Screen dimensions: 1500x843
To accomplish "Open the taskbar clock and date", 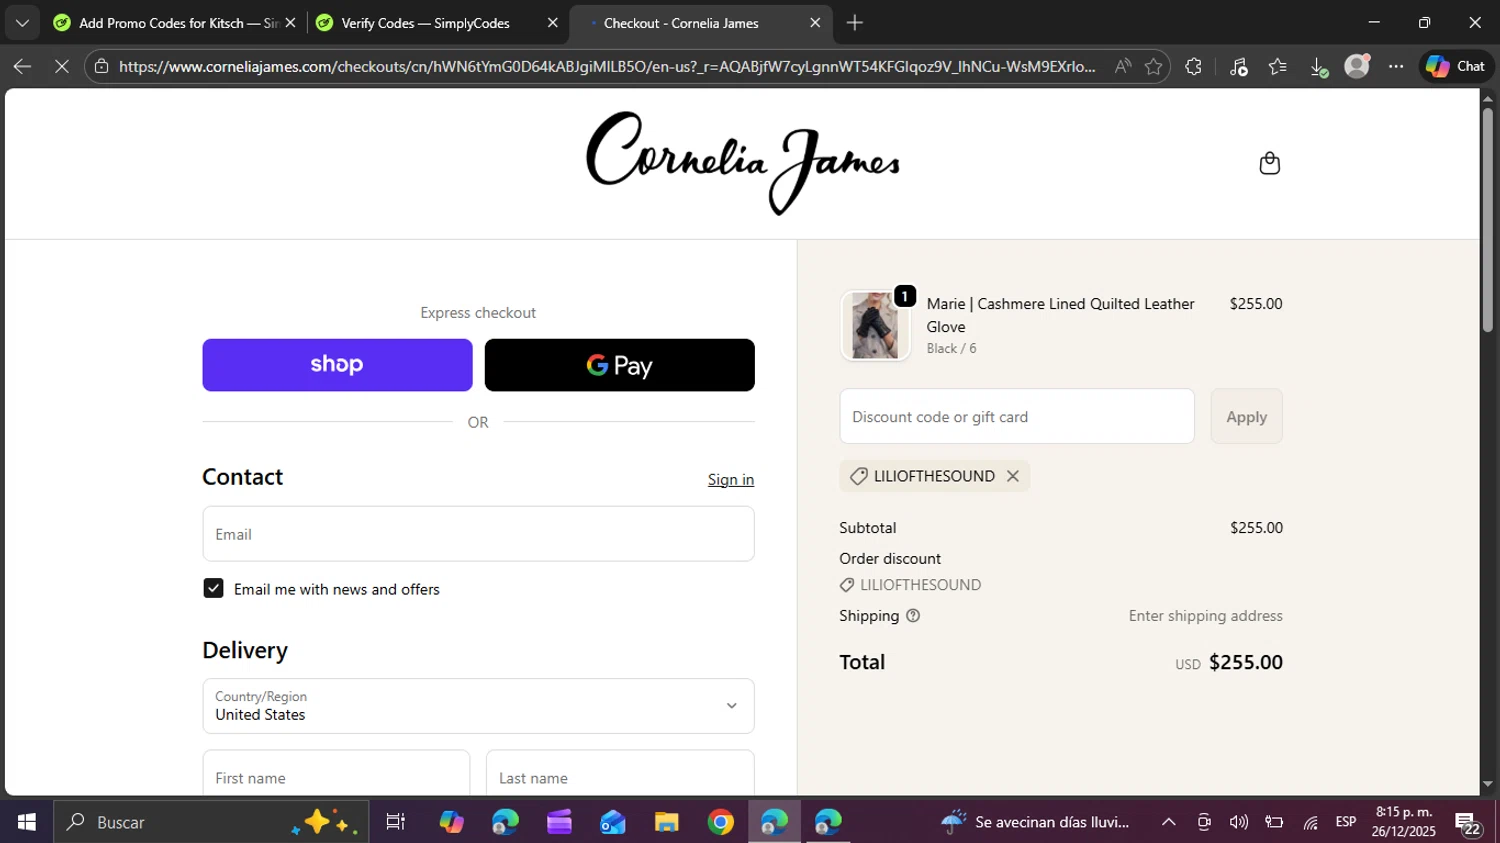I will coord(1404,822).
